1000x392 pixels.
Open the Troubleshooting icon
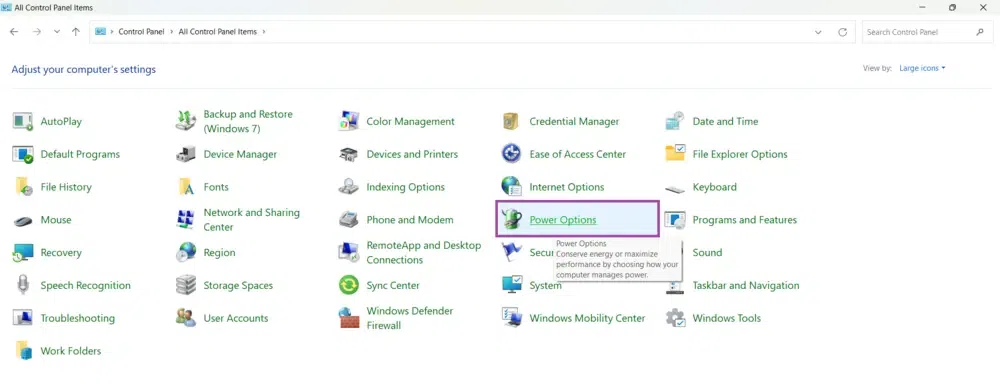click(x=23, y=318)
